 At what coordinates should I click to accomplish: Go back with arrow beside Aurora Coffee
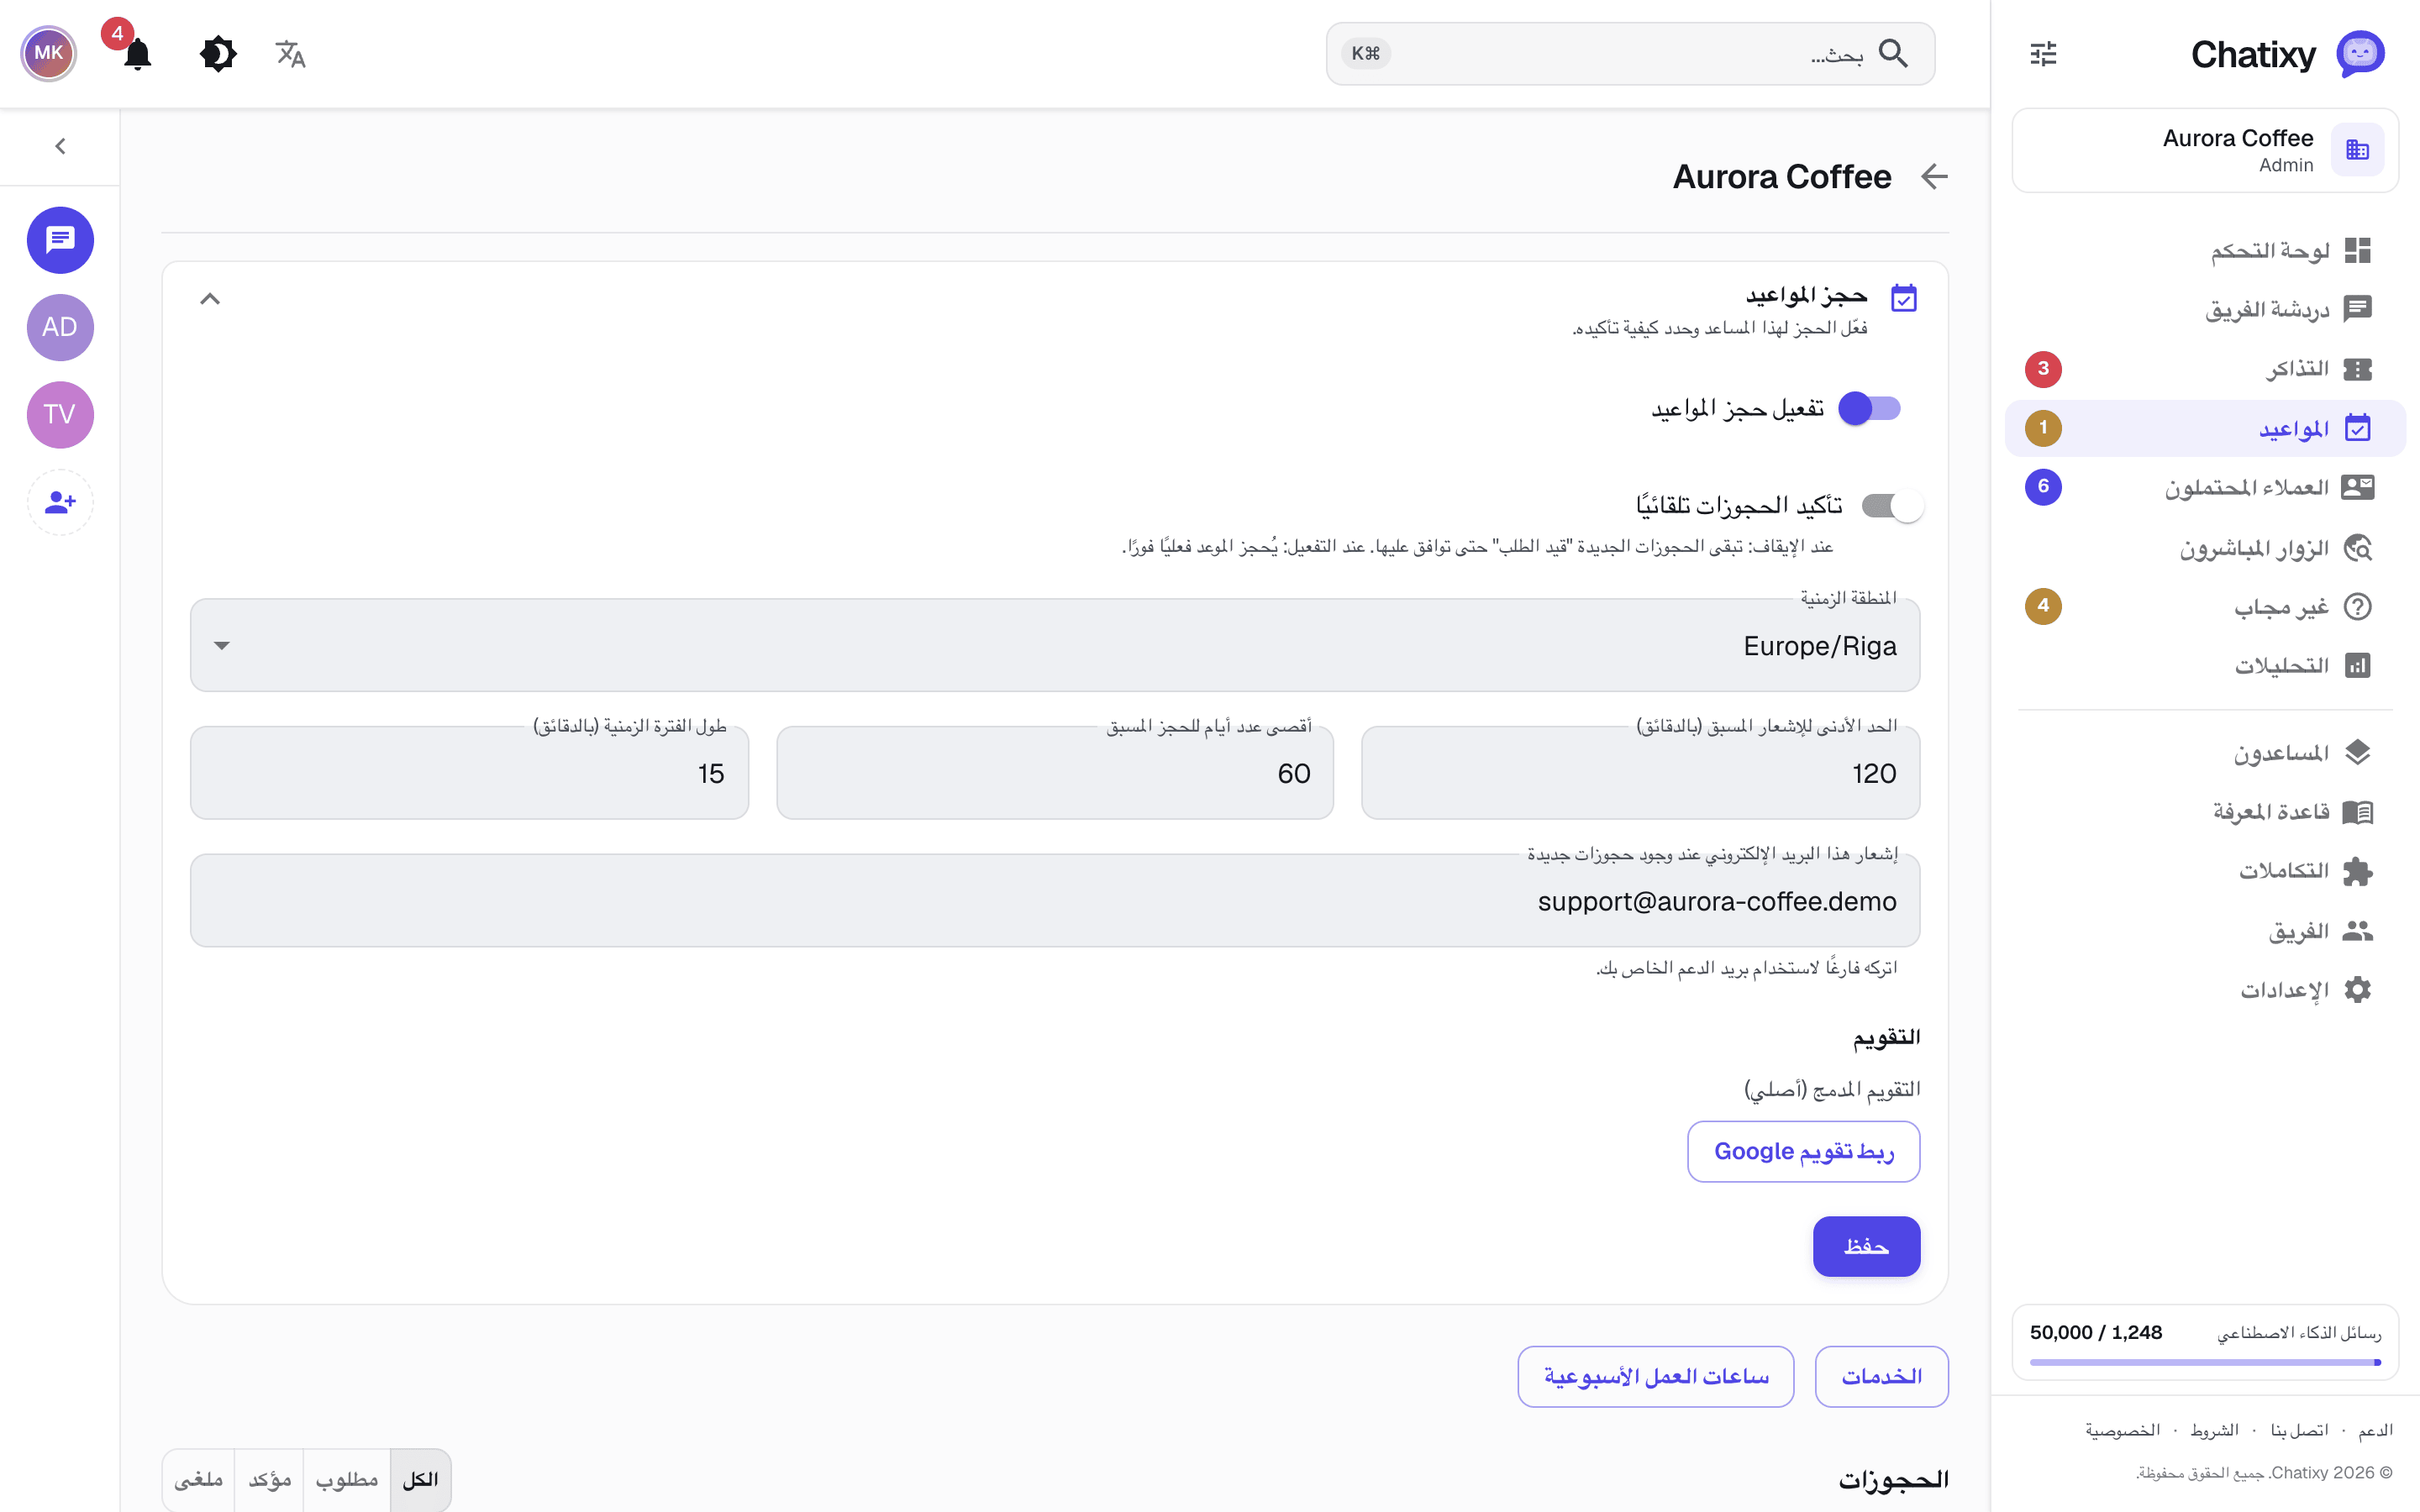pos(1934,177)
